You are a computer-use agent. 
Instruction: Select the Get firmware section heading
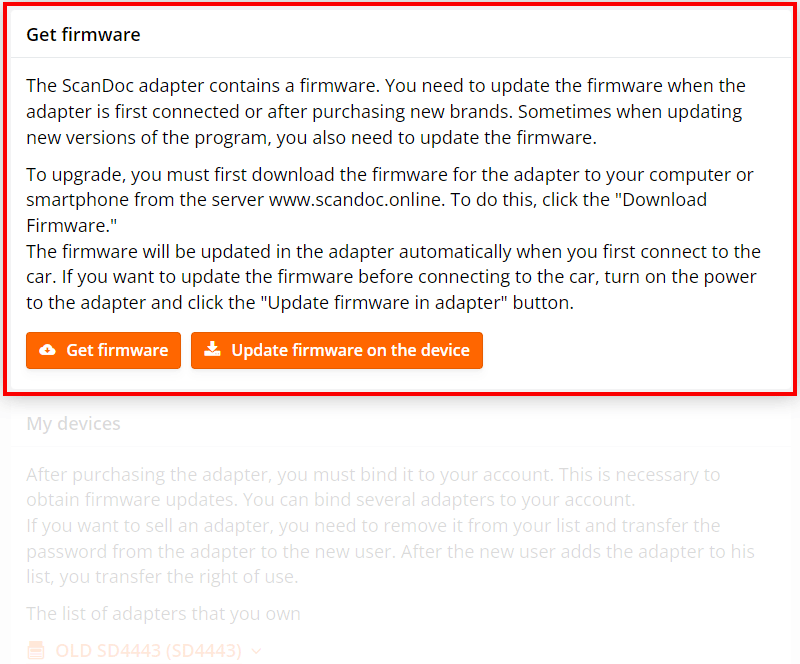[x=83, y=34]
